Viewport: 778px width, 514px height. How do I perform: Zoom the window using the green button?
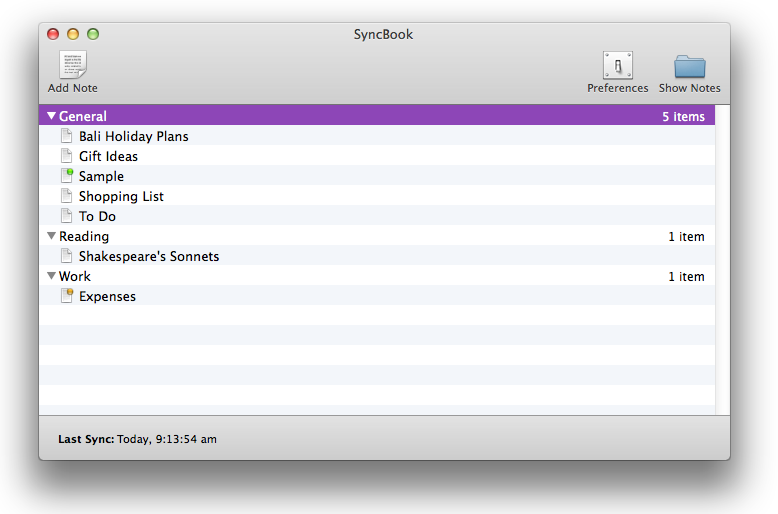pos(93,34)
